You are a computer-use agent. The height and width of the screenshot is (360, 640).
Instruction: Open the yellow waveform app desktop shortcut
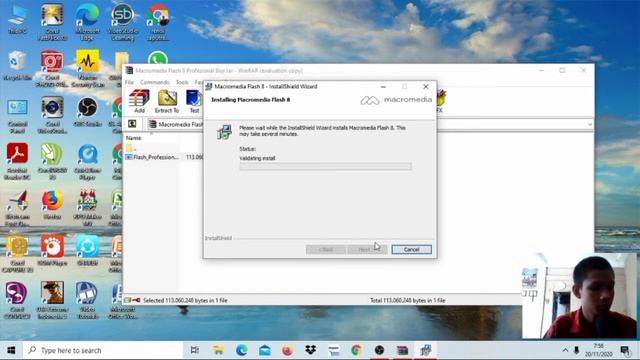[x=87, y=68]
